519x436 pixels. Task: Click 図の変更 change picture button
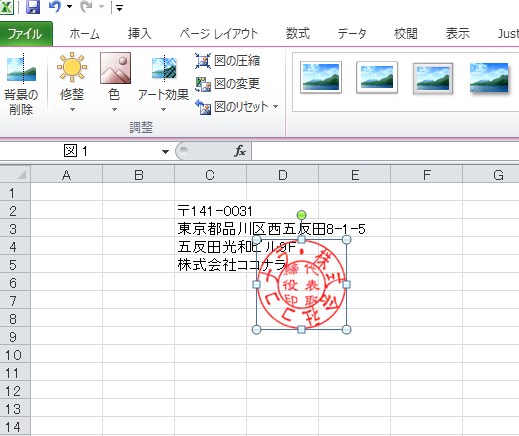coord(227,84)
